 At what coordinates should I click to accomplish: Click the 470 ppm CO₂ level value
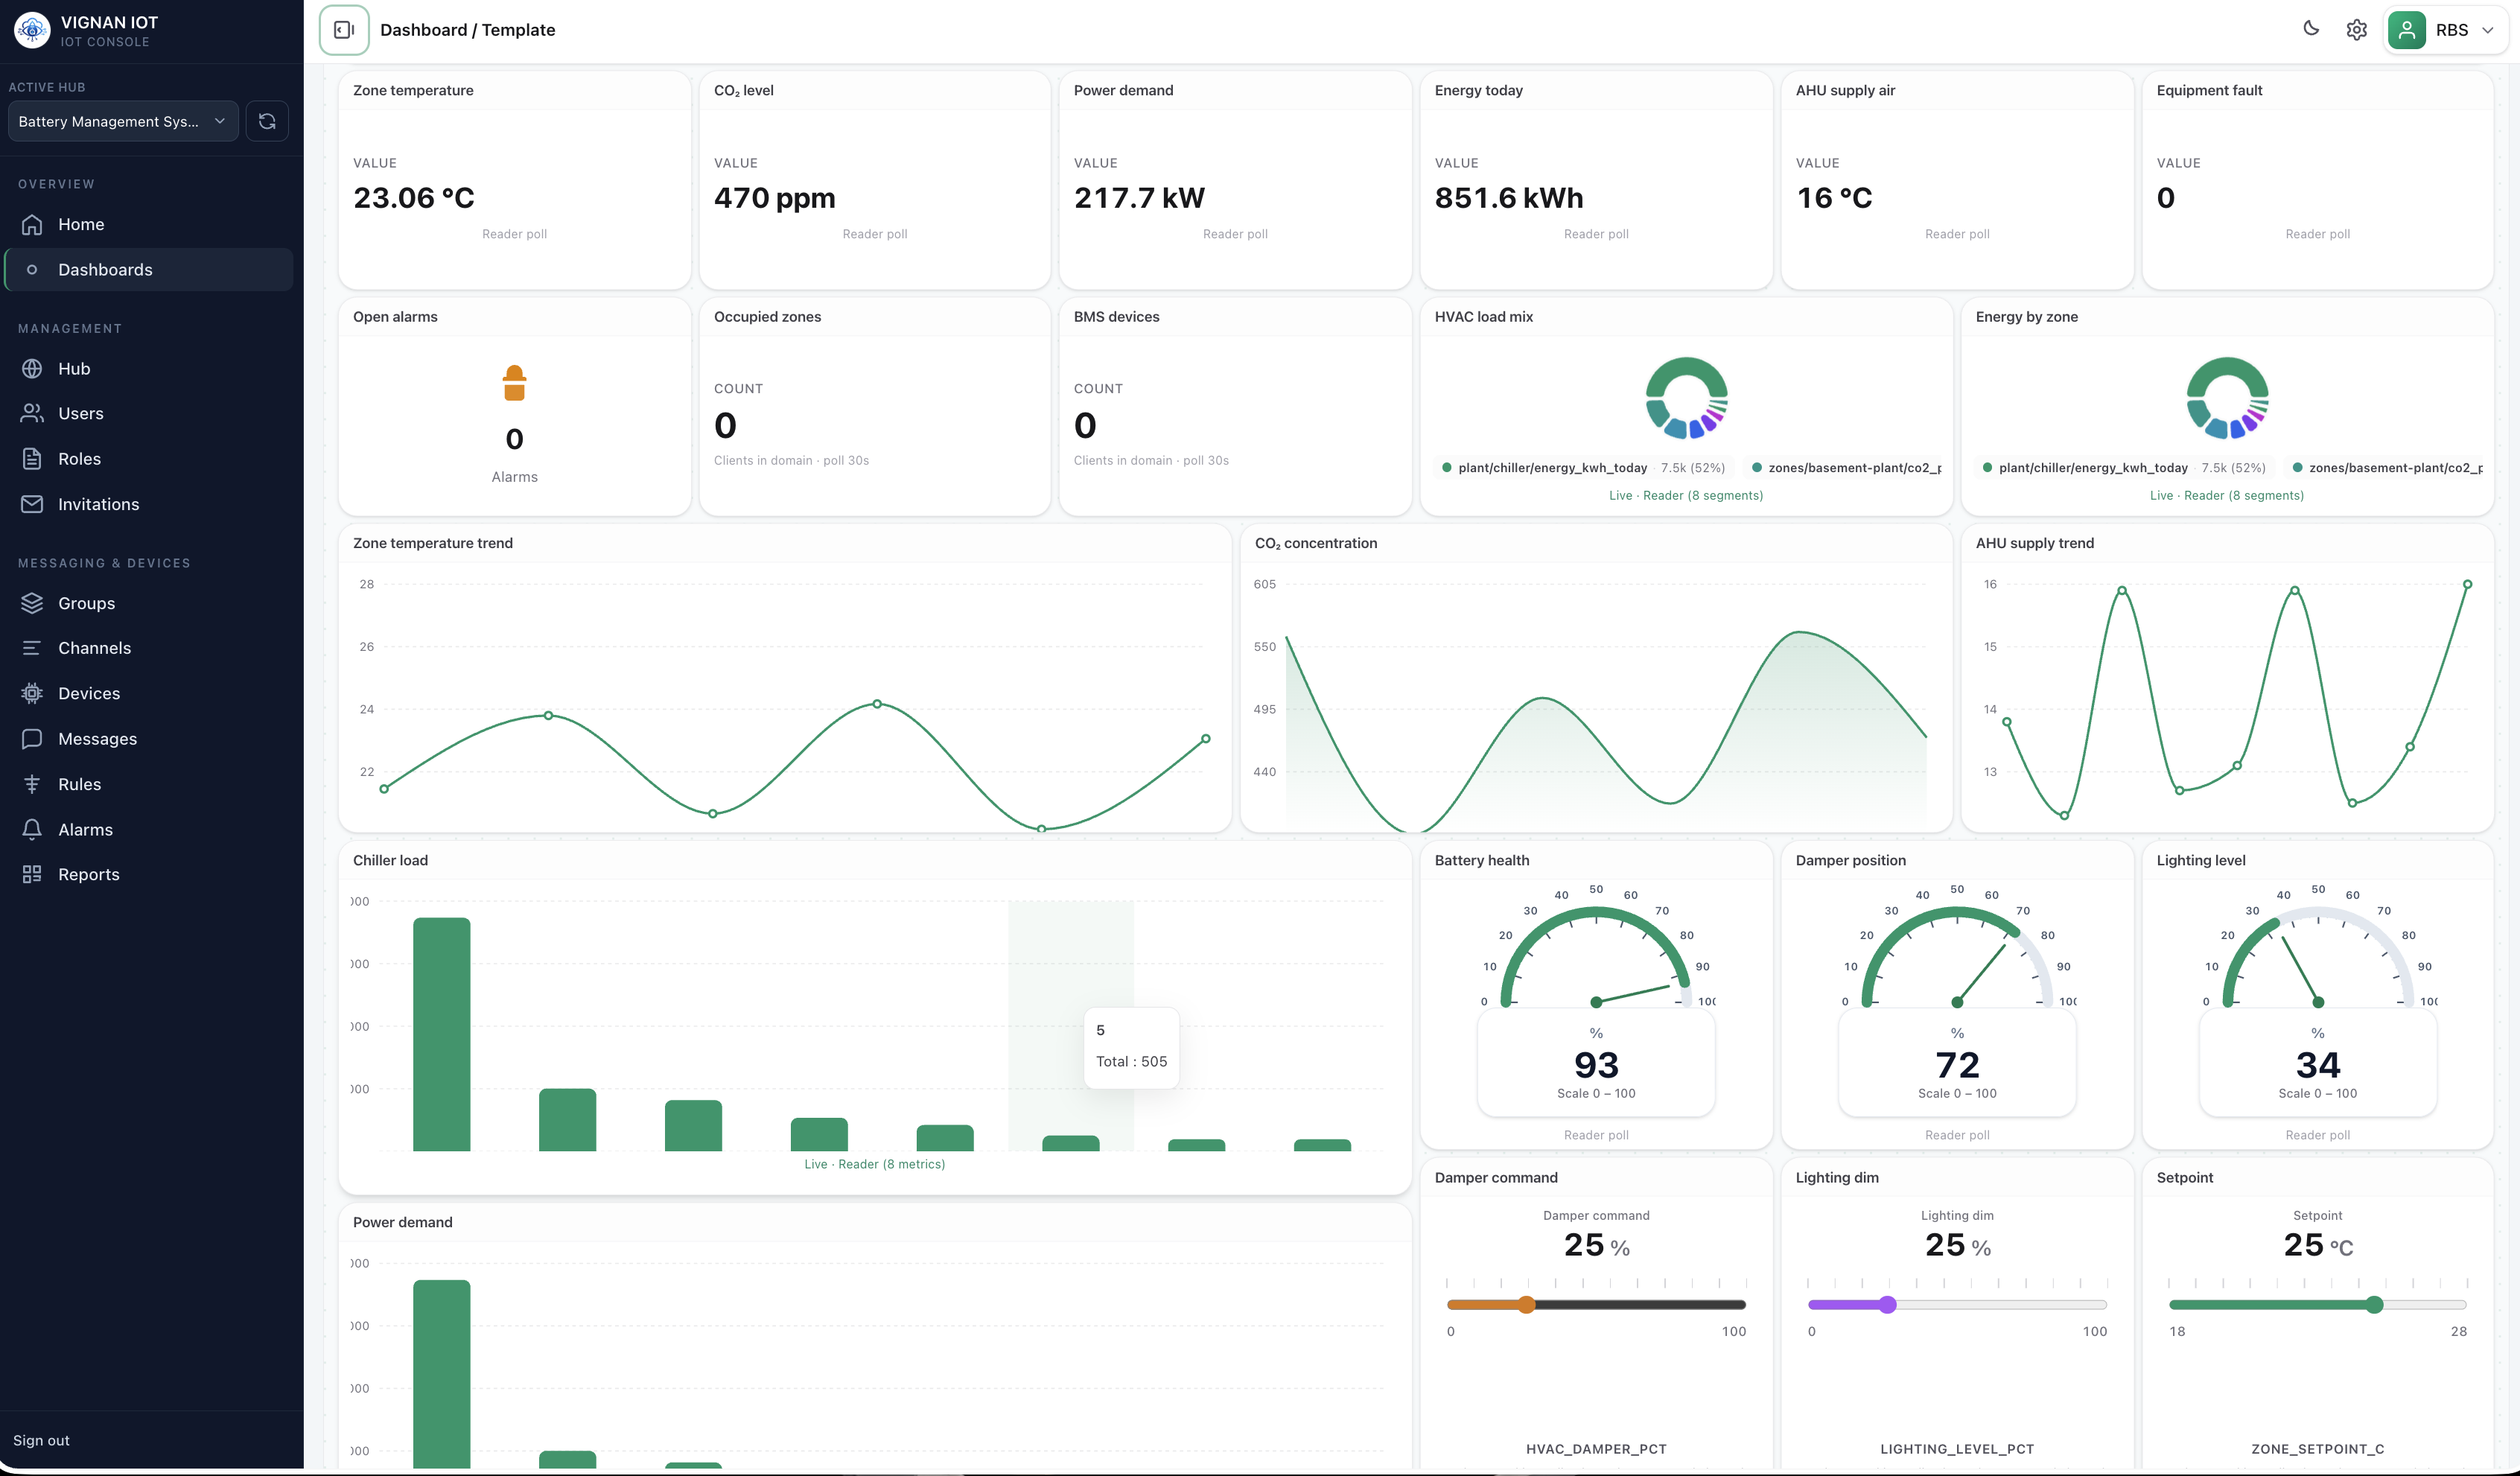(x=774, y=198)
